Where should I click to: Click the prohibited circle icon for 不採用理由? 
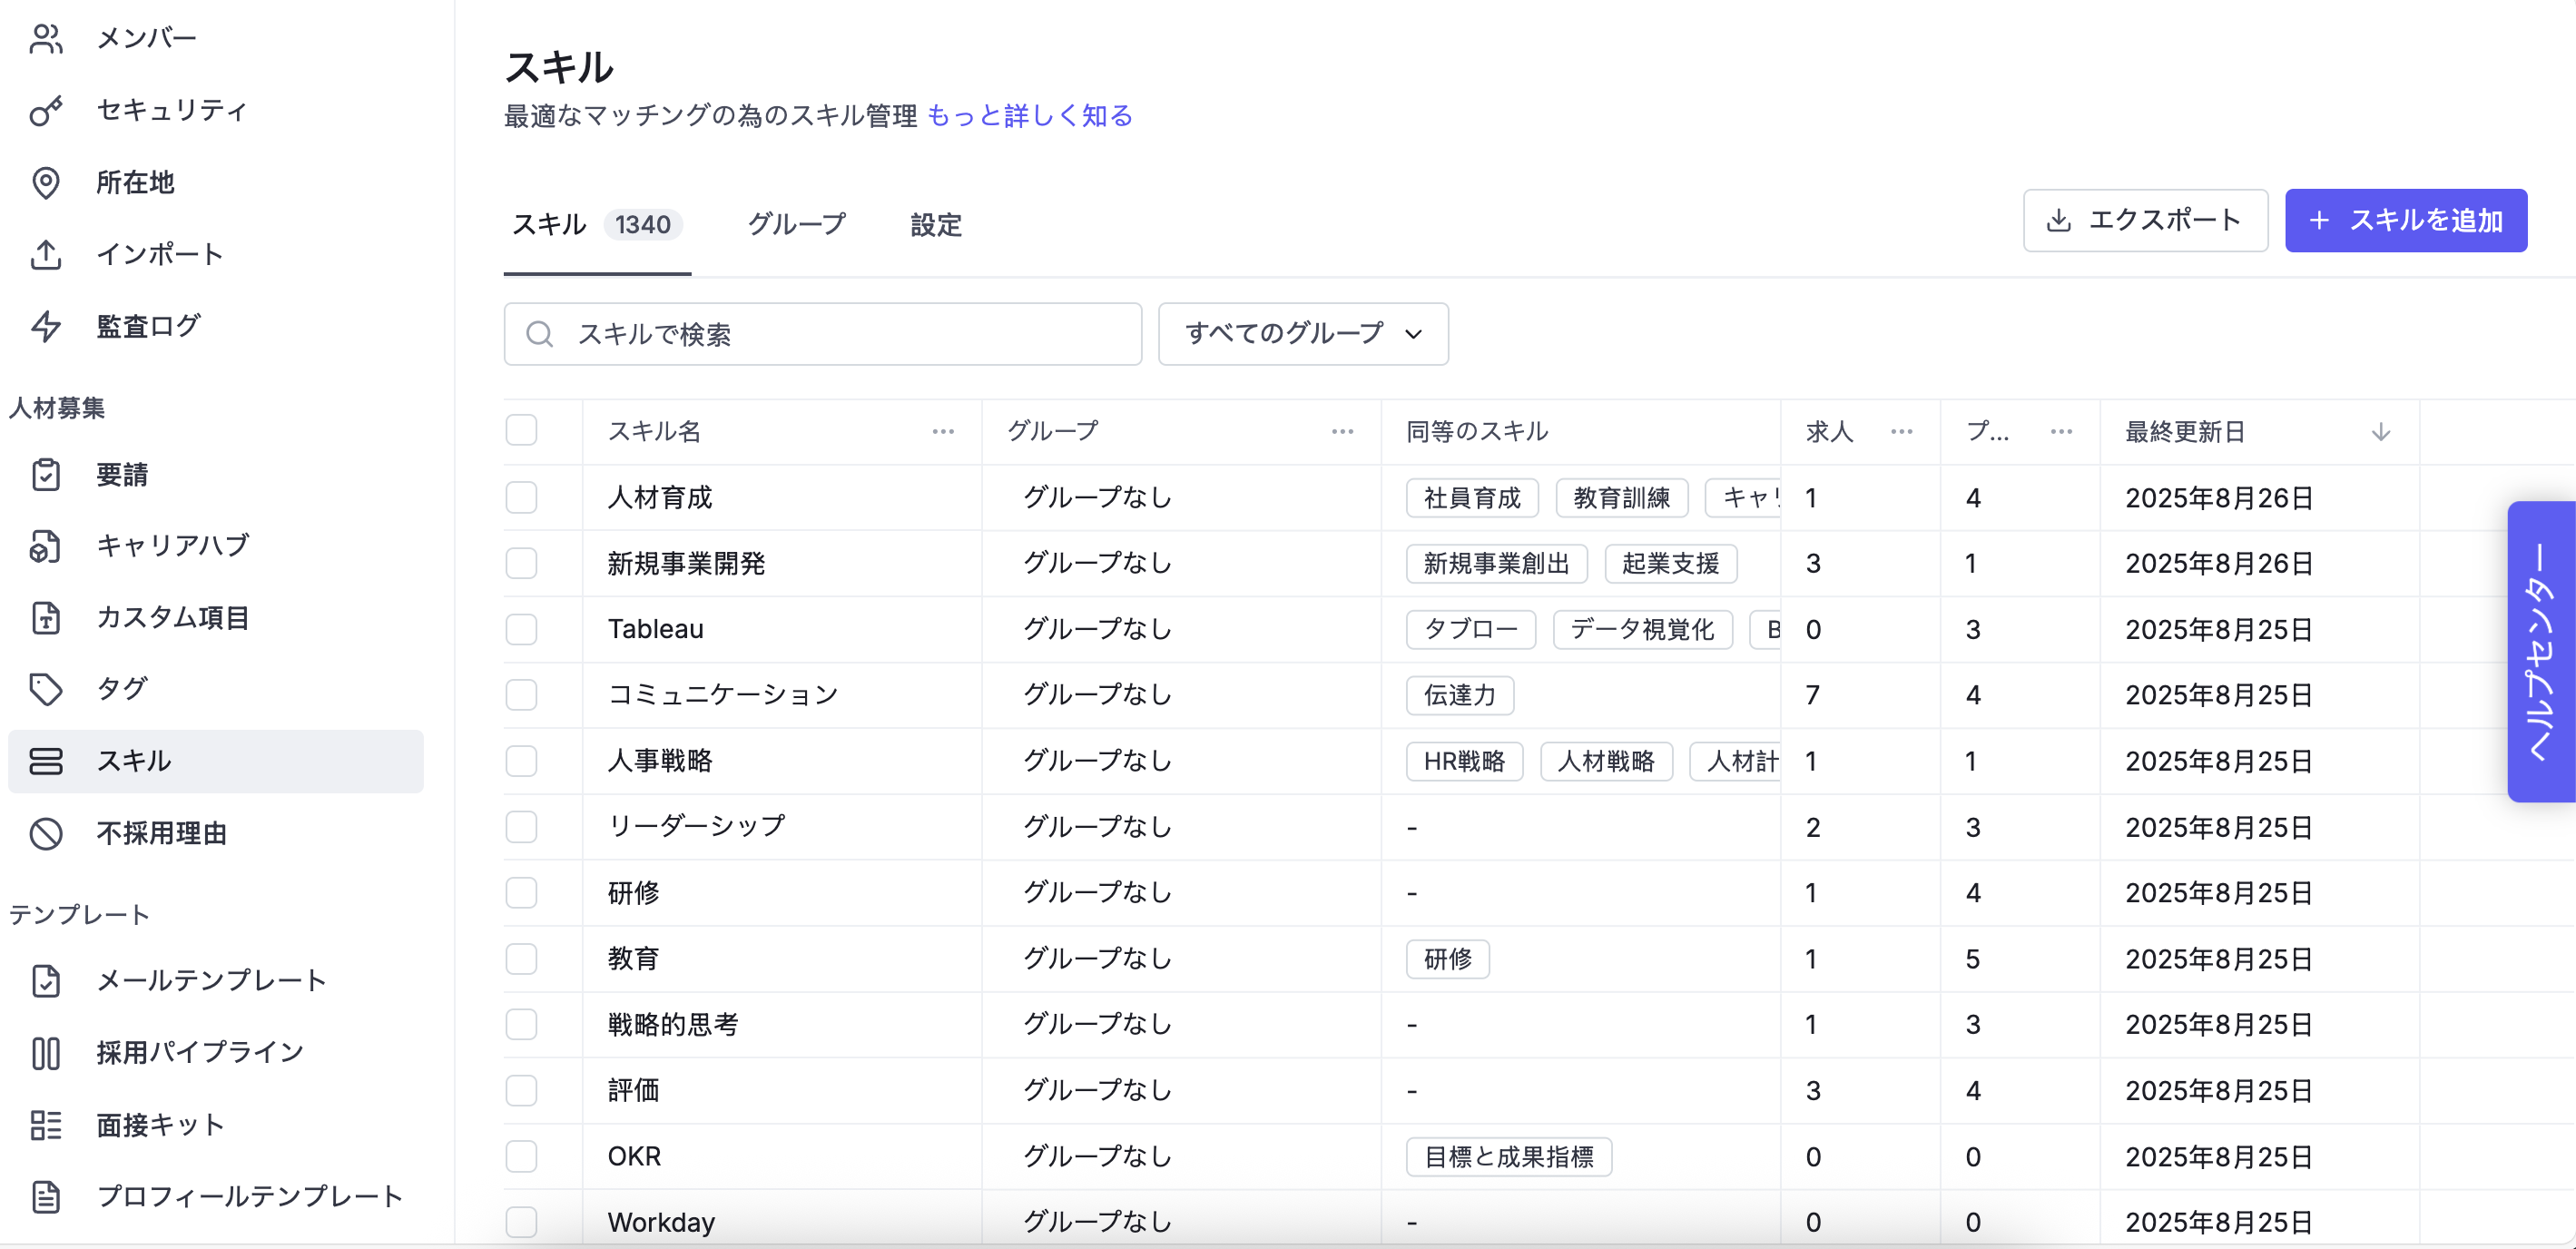click(46, 833)
